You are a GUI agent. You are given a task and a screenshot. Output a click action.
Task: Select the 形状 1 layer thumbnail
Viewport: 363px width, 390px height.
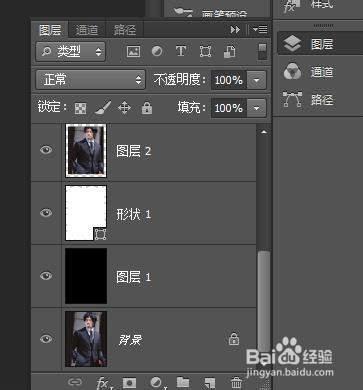[86, 213]
